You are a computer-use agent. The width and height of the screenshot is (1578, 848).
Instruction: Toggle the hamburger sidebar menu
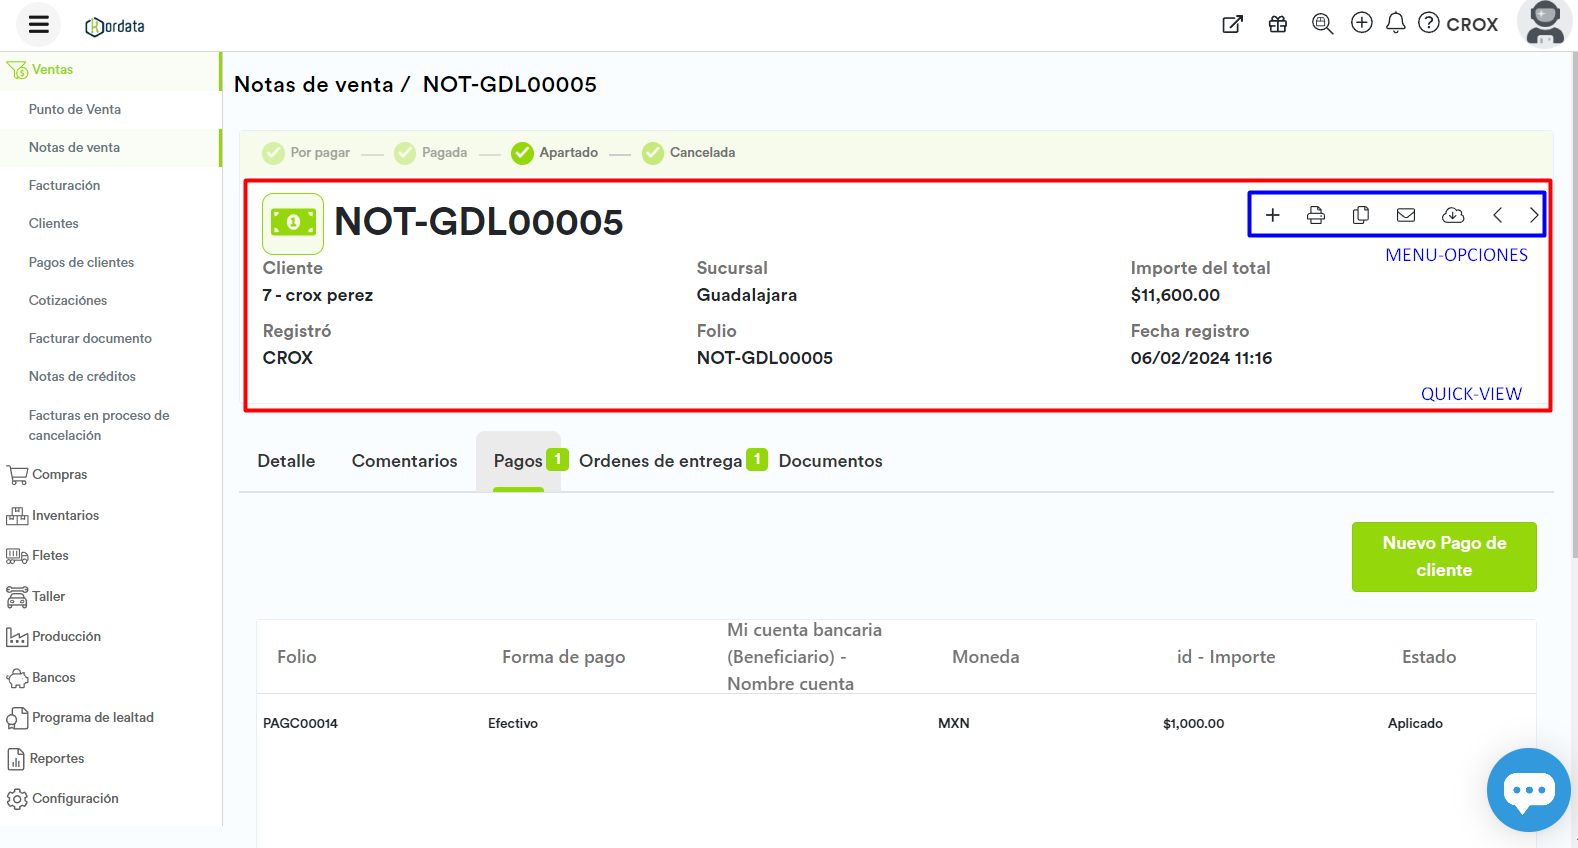39,25
